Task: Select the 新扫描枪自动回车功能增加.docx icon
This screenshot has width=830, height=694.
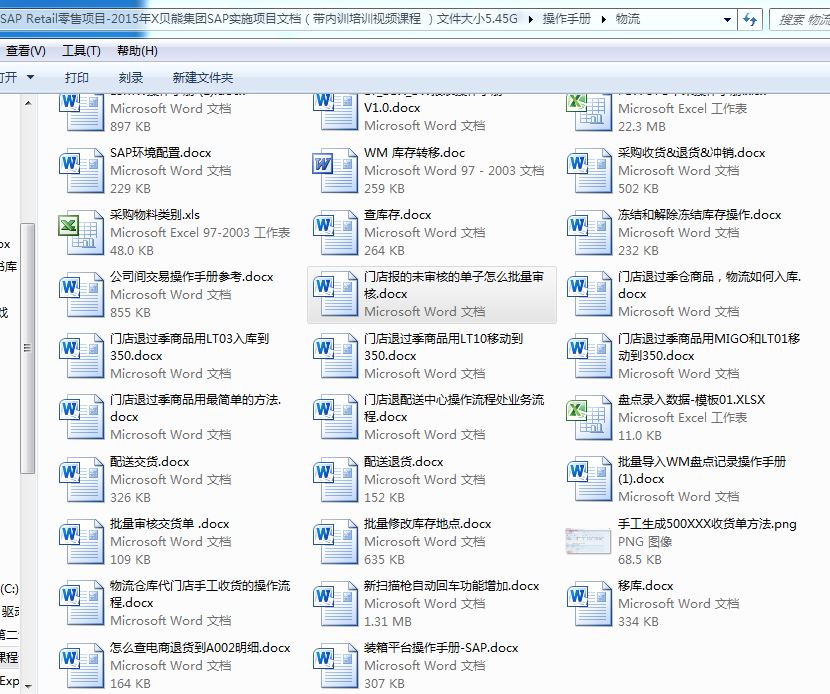Action: (335, 603)
